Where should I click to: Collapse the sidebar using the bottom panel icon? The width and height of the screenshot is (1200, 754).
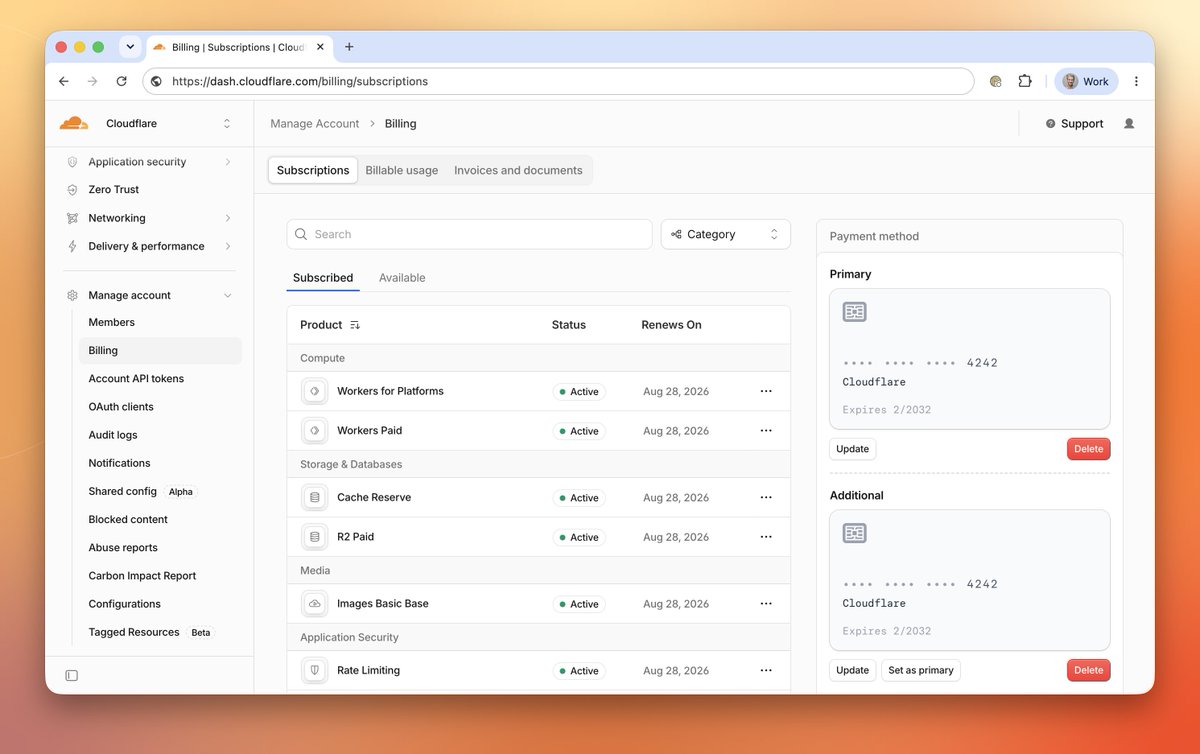coord(72,675)
